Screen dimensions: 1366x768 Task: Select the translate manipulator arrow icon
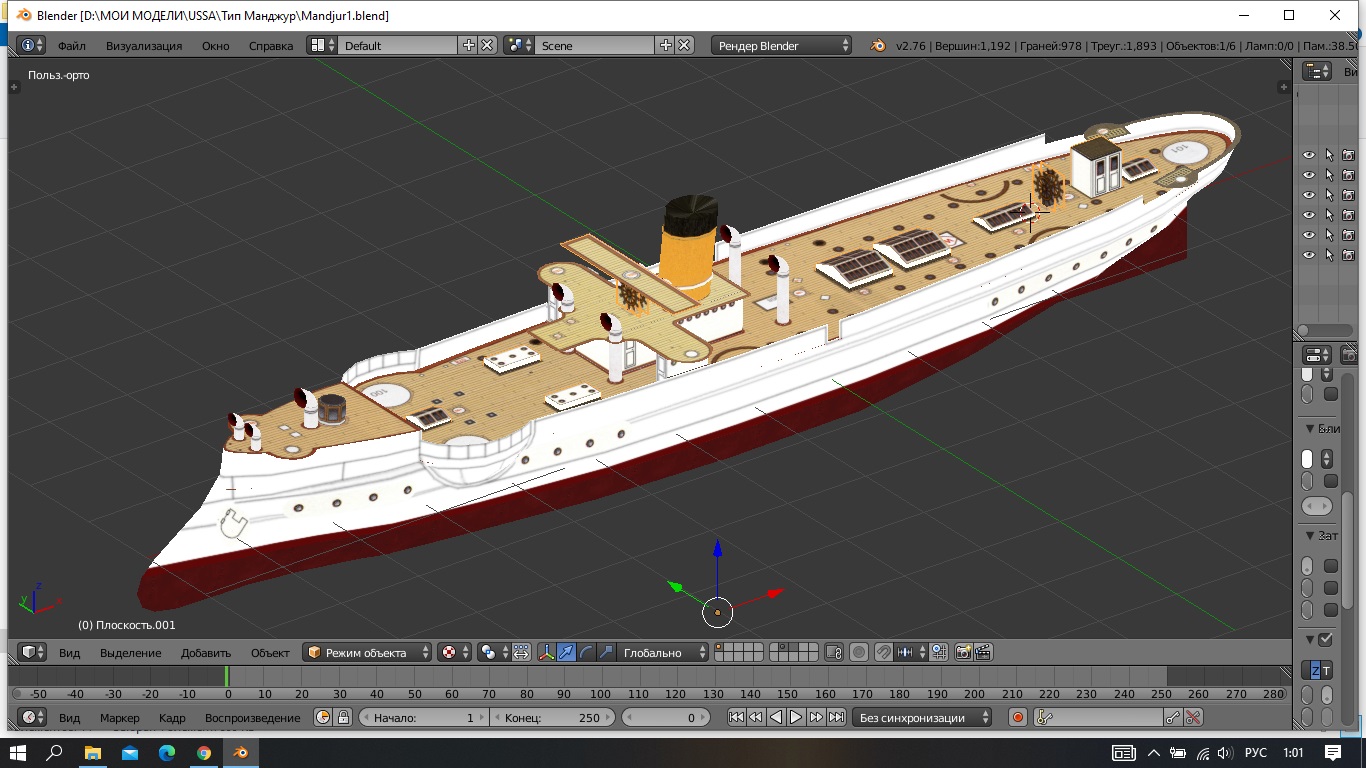pos(567,653)
